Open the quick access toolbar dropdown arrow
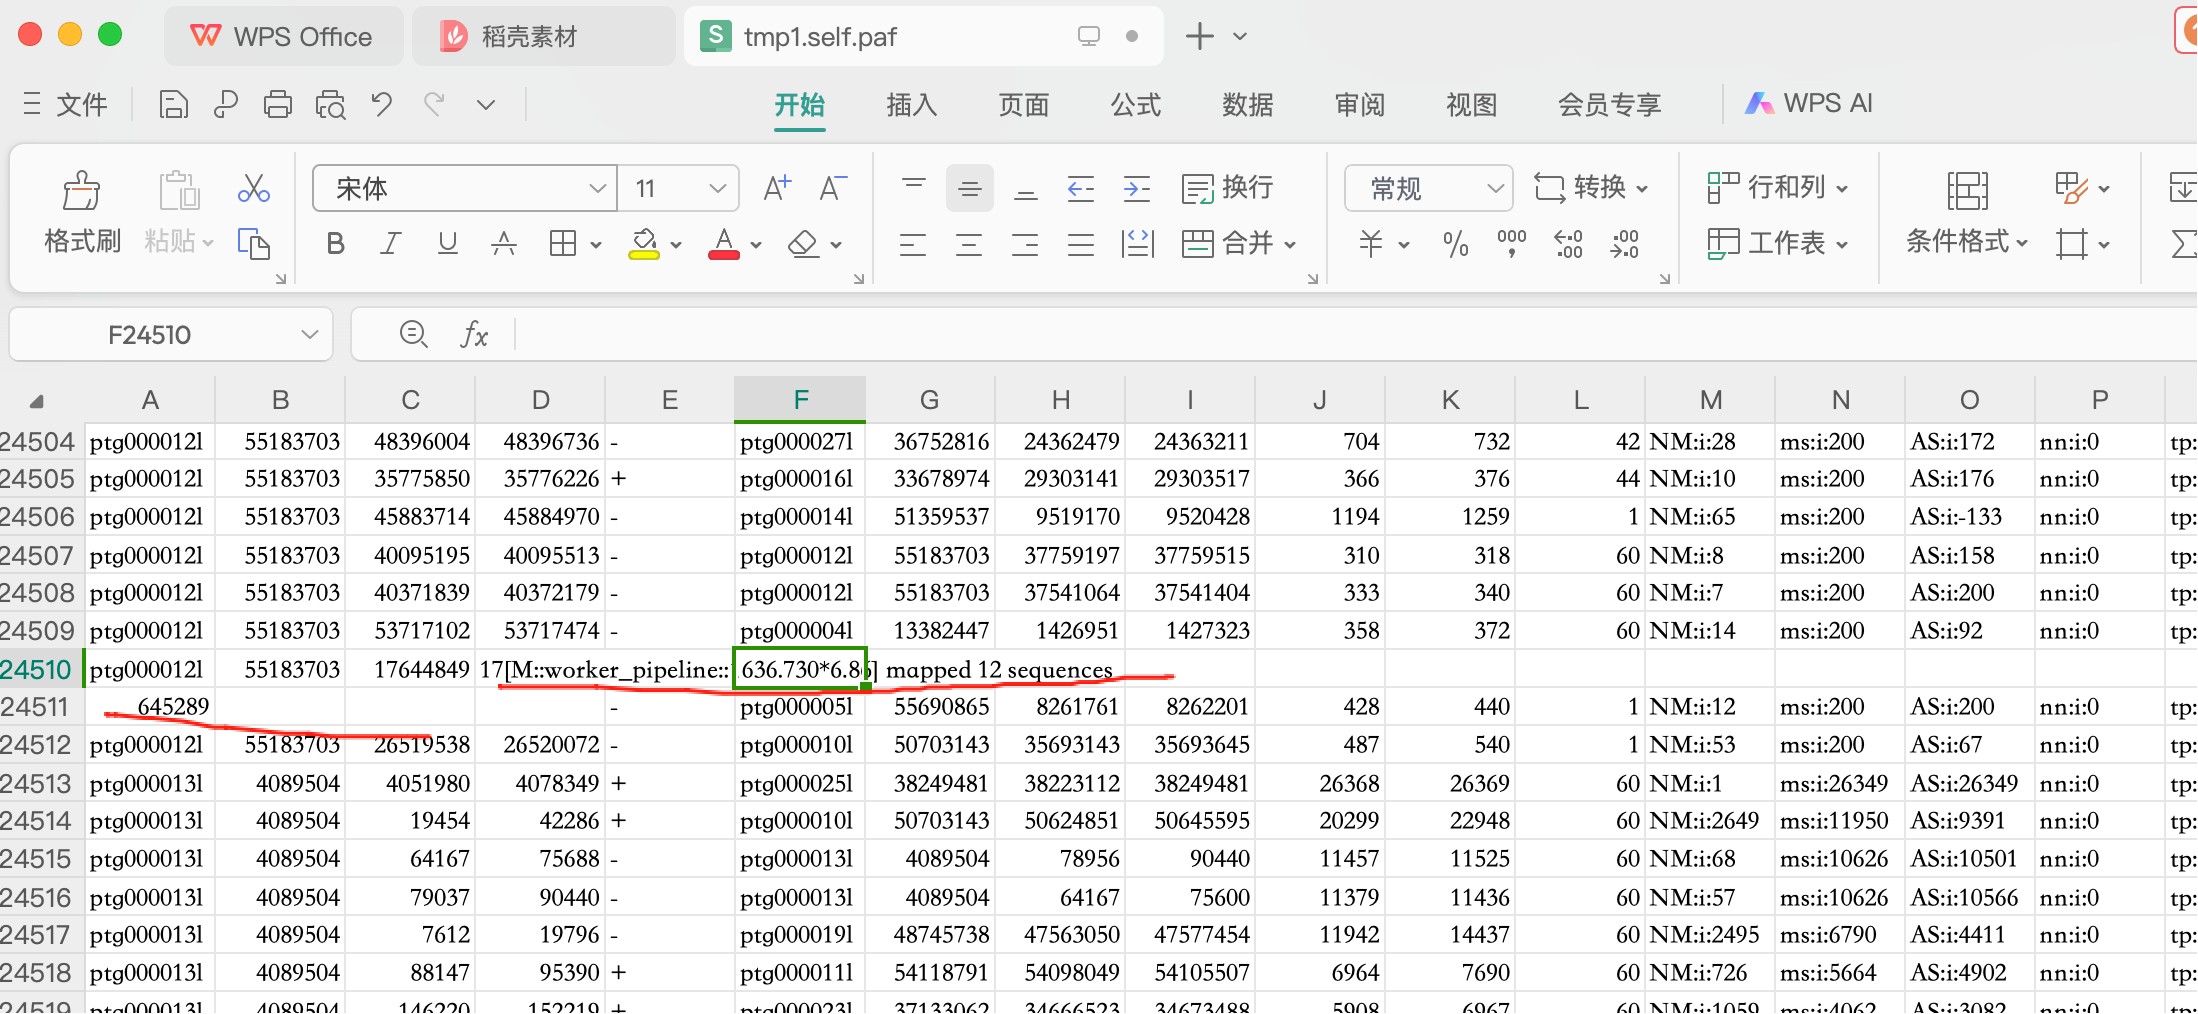Viewport: 2198px width, 1014px height. [x=486, y=104]
